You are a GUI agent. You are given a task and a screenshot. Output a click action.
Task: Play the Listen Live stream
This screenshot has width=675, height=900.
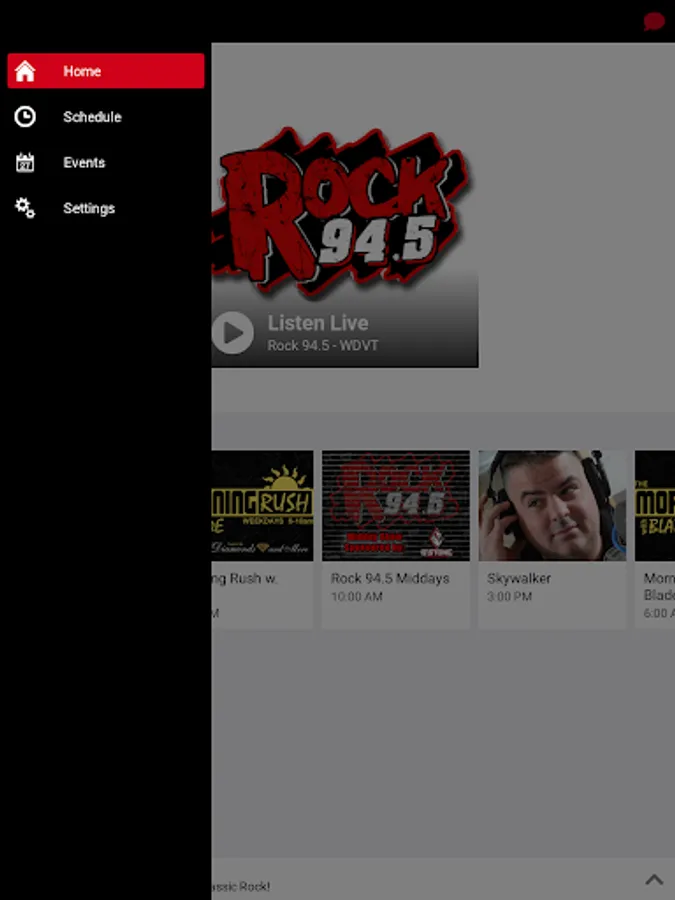click(x=232, y=333)
